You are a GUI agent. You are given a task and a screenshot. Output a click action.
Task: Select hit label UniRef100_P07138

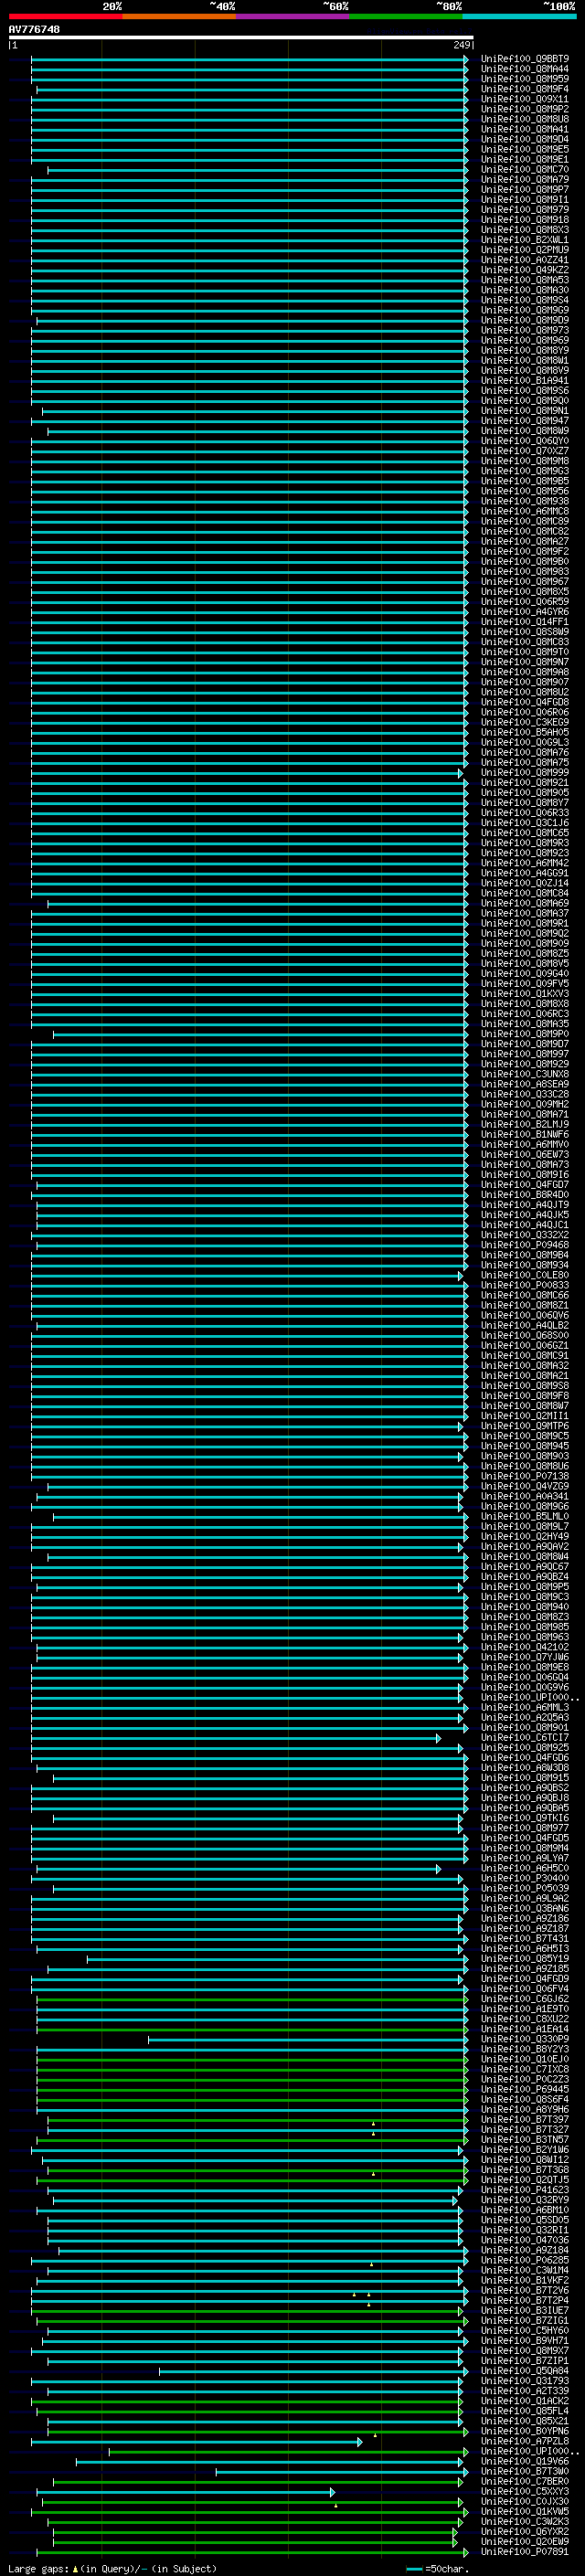[x=525, y=1477]
